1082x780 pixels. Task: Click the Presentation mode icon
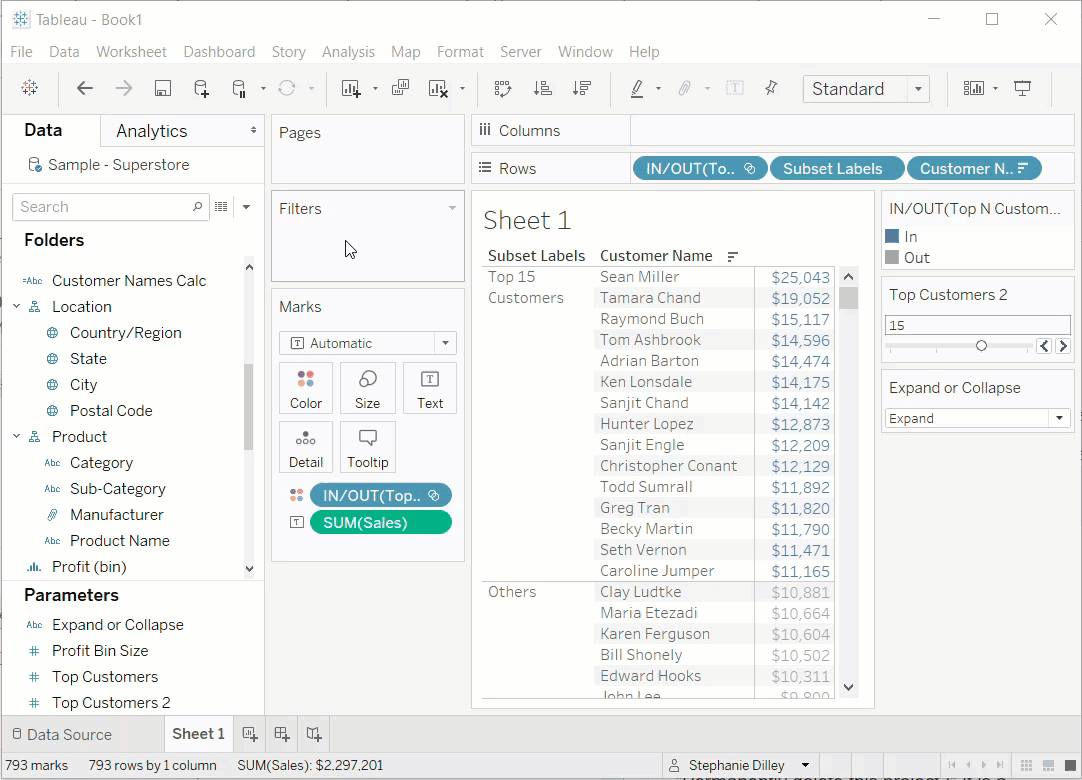click(x=1022, y=88)
